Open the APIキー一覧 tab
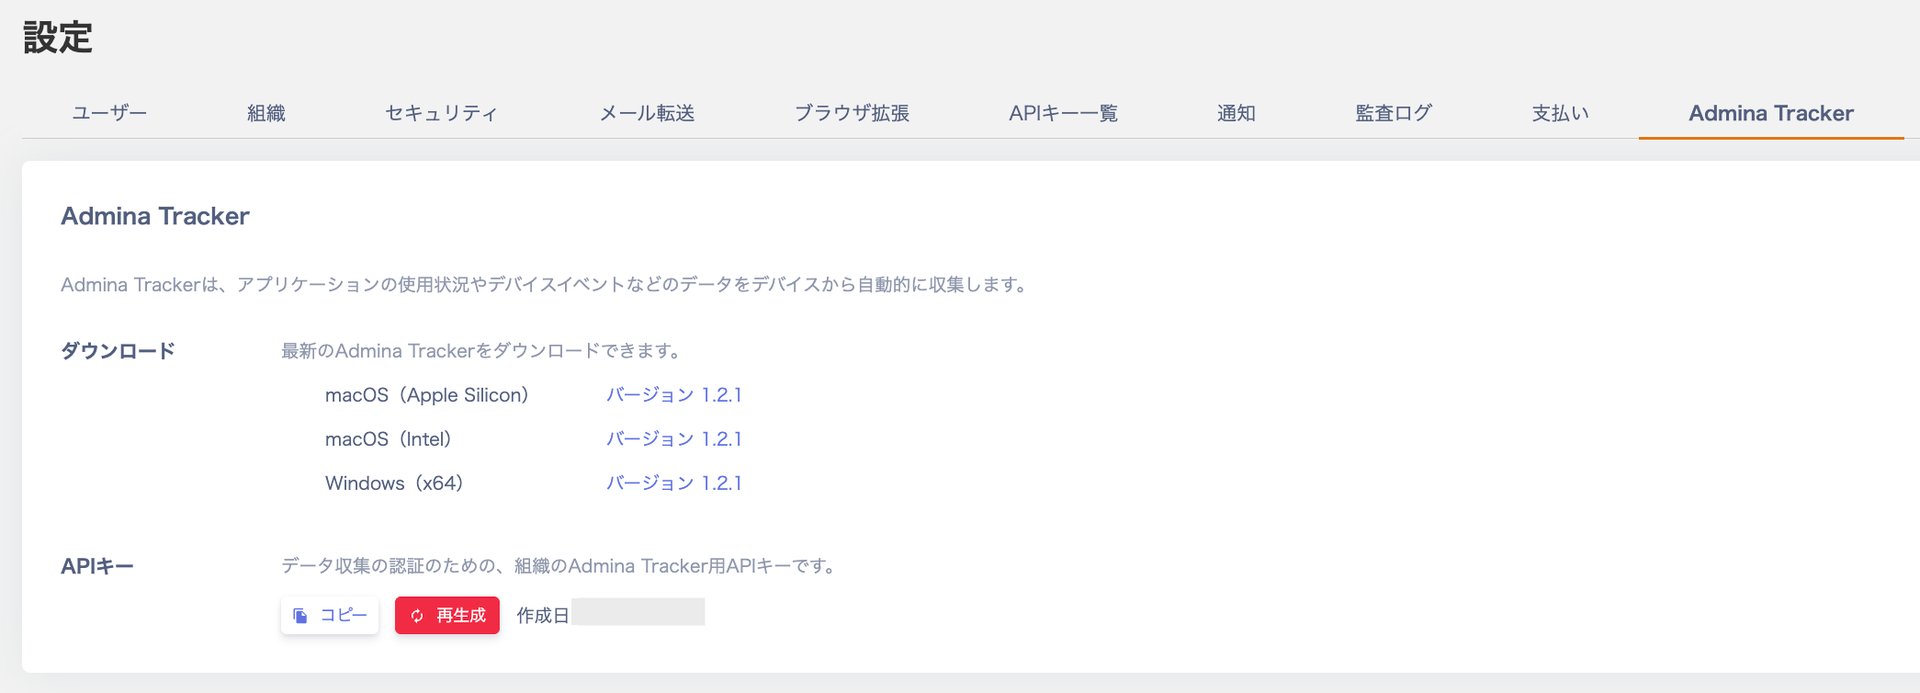This screenshot has width=1920, height=693. coord(1063,113)
